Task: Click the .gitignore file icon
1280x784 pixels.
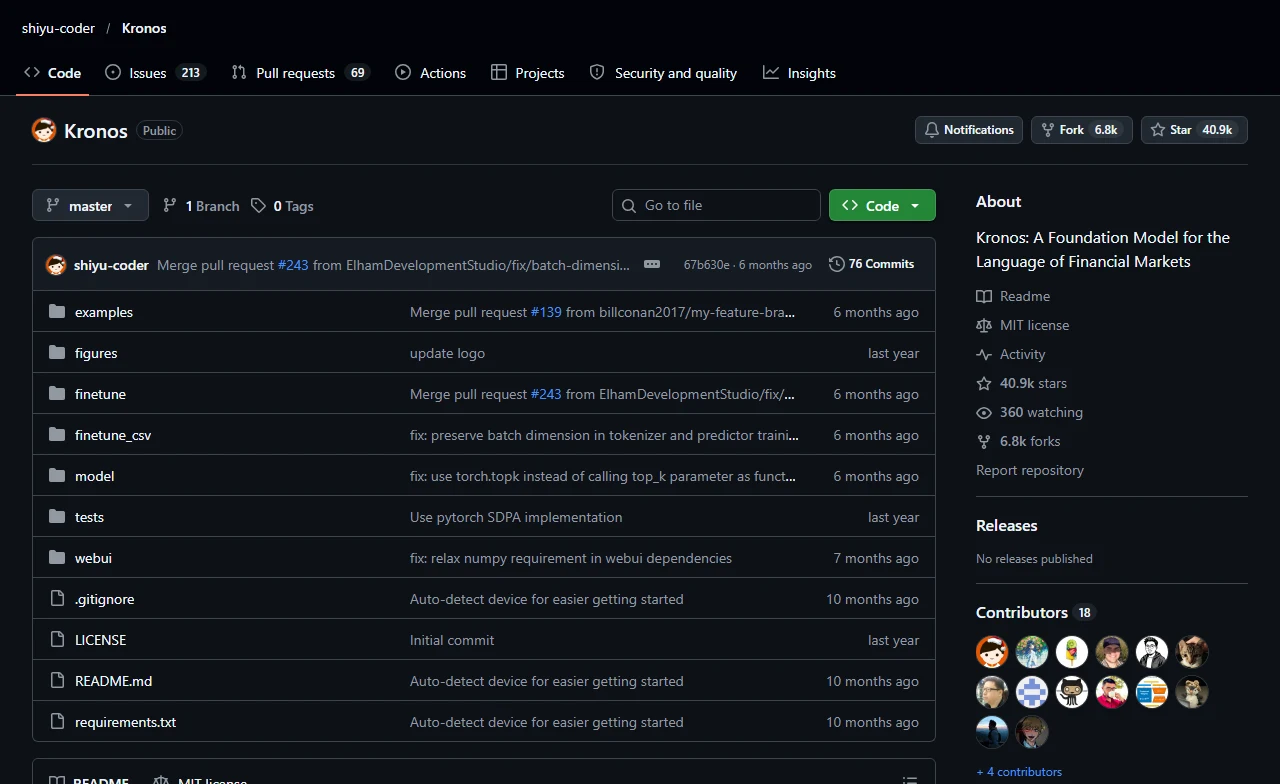Action: tap(57, 599)
